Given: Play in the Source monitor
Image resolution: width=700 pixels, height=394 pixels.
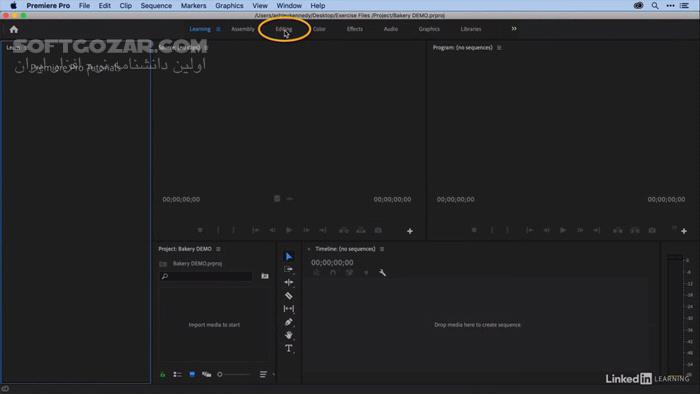Looking at the screenshot, I should [289, 230].
